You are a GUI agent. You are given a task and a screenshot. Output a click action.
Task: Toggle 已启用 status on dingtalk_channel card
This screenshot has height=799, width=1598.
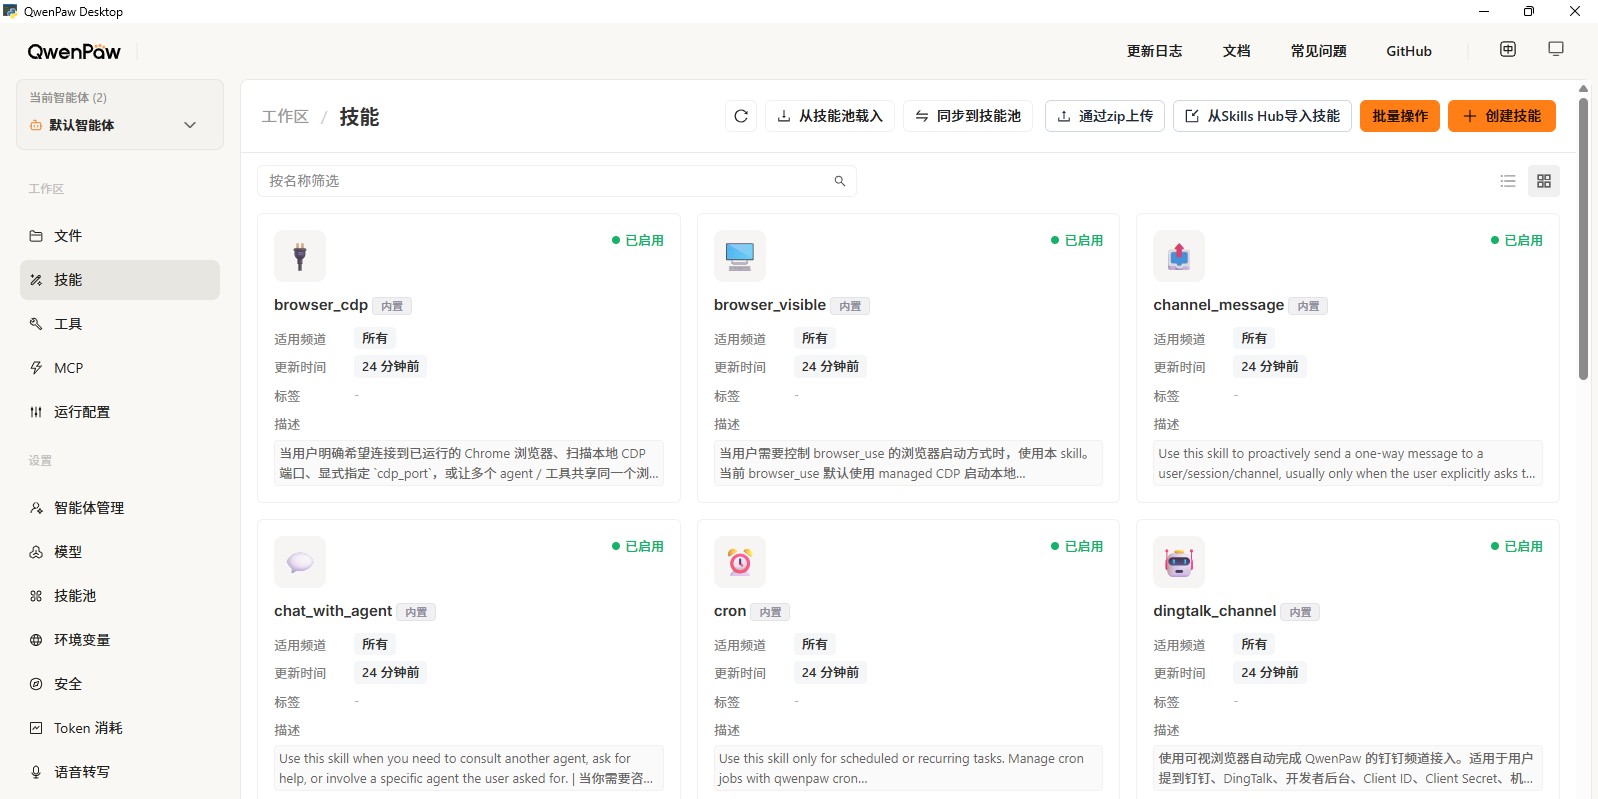(x=1517, y=546)
